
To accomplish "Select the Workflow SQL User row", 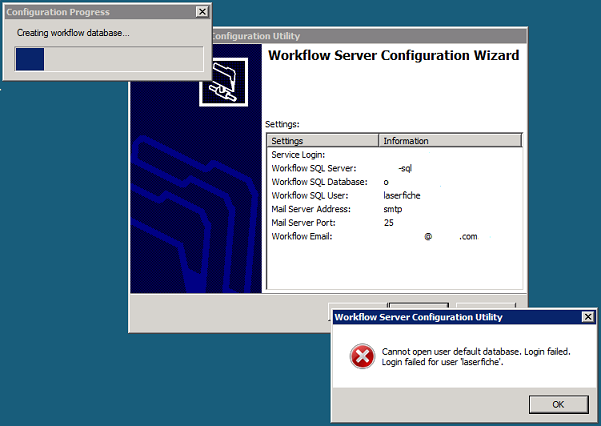I will [394, 196].
